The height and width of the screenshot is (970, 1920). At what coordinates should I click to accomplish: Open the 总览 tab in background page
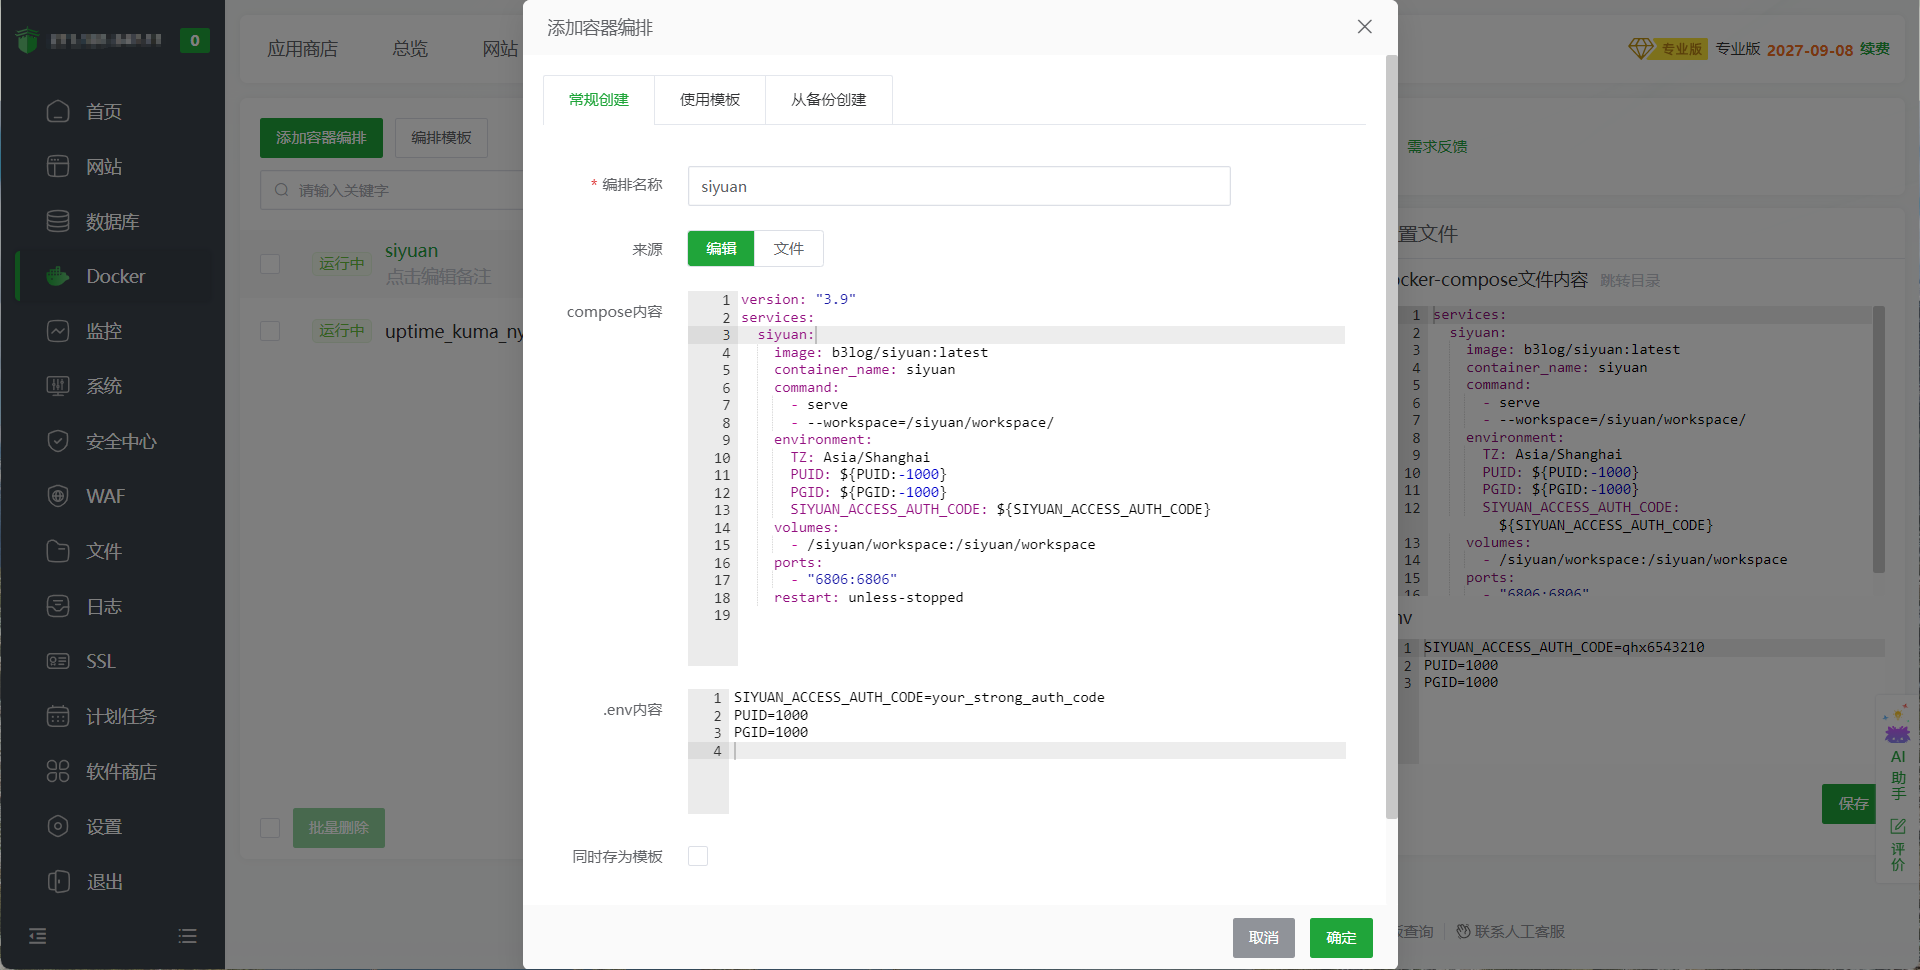410,49
